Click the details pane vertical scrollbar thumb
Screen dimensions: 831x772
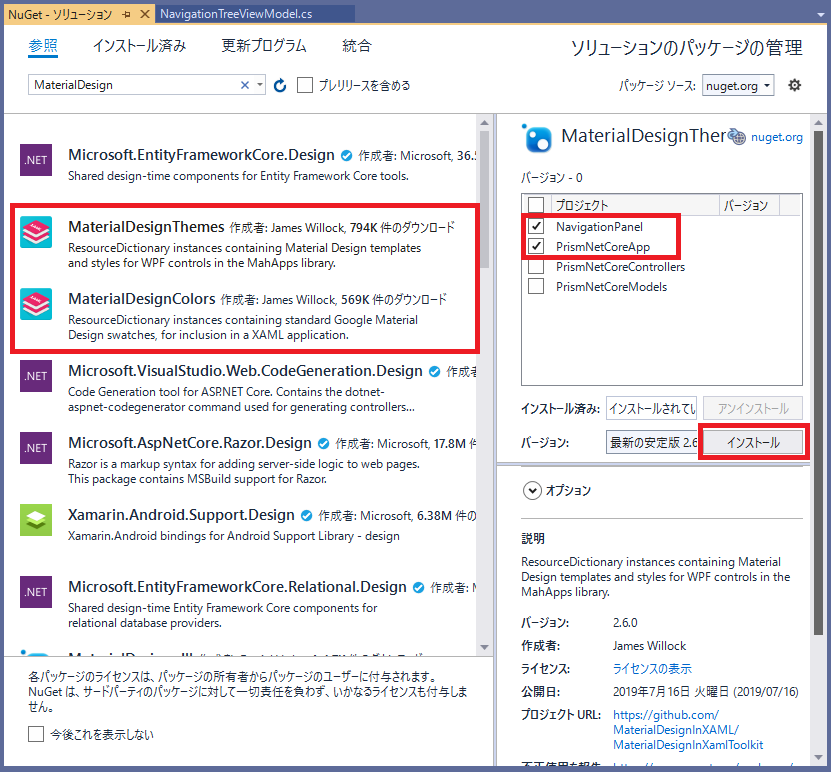[x=818, y=381]
